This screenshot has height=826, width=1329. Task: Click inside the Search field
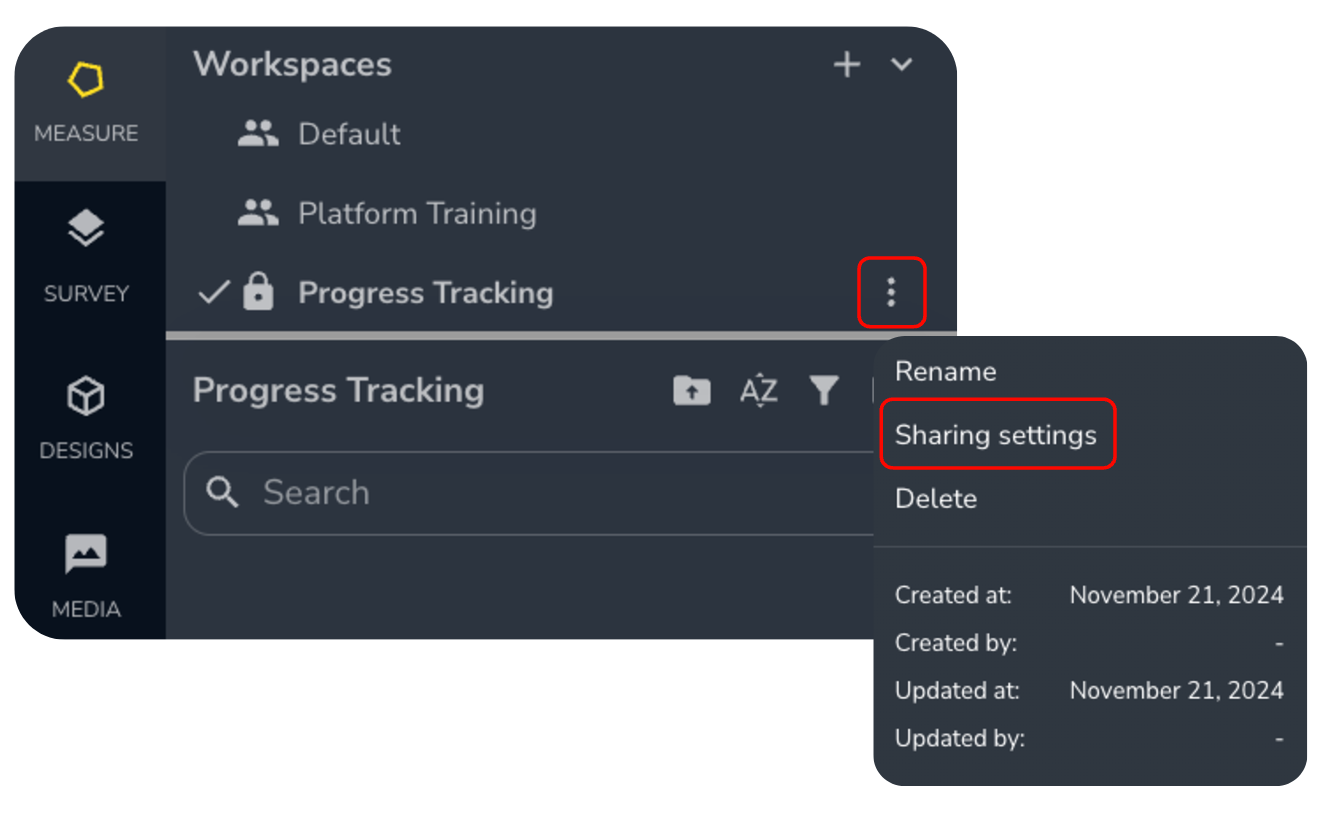point(450,492)
